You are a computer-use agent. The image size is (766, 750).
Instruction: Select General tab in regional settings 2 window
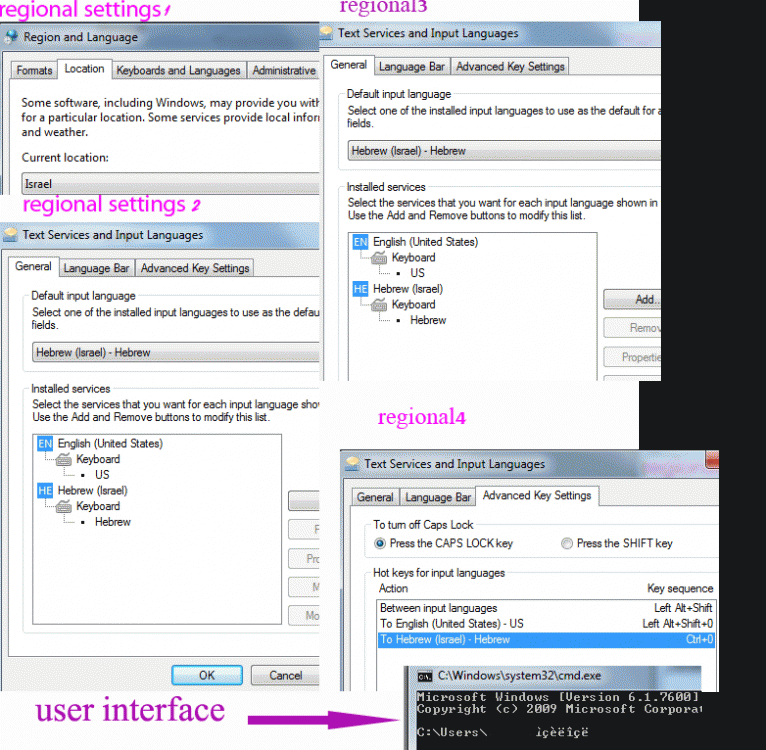point(33,267)
